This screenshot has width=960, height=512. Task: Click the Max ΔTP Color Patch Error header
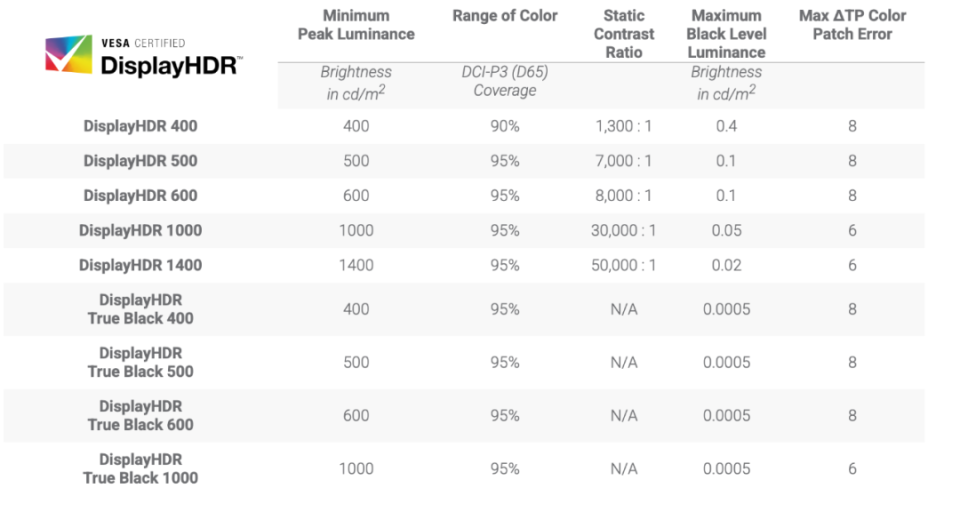click(852, 25)
